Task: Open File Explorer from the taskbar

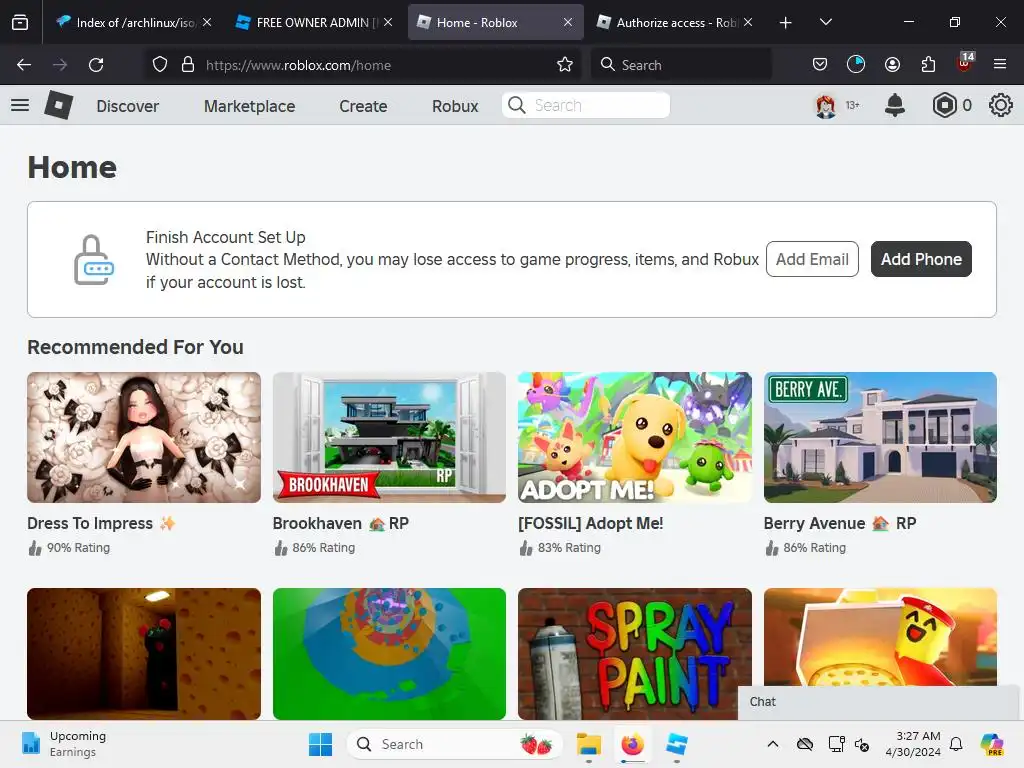Action: 588,744
